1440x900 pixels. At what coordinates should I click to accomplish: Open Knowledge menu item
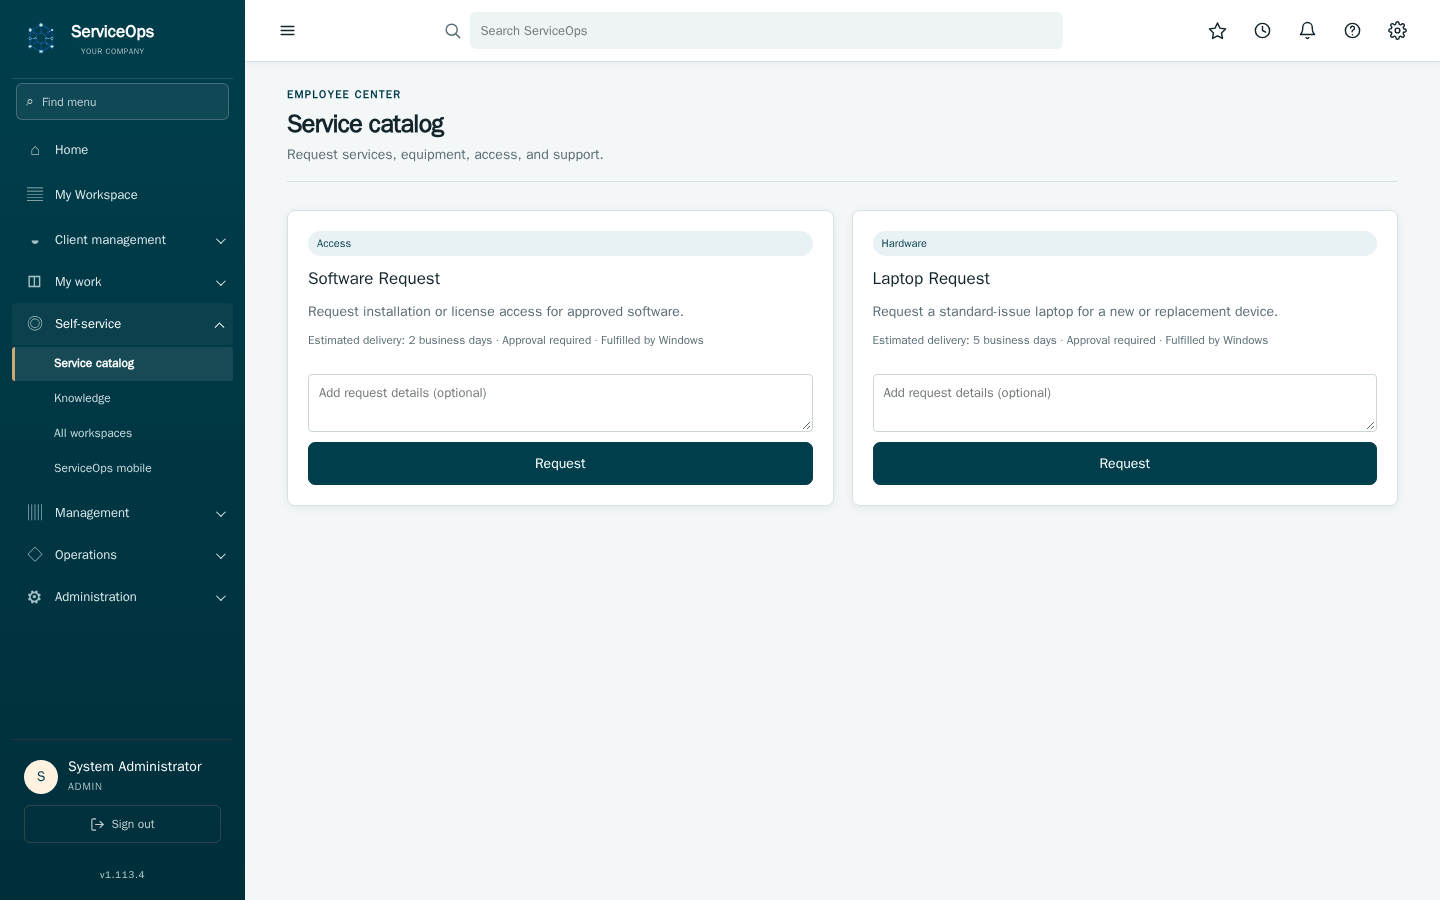click(x=123, y=398)
